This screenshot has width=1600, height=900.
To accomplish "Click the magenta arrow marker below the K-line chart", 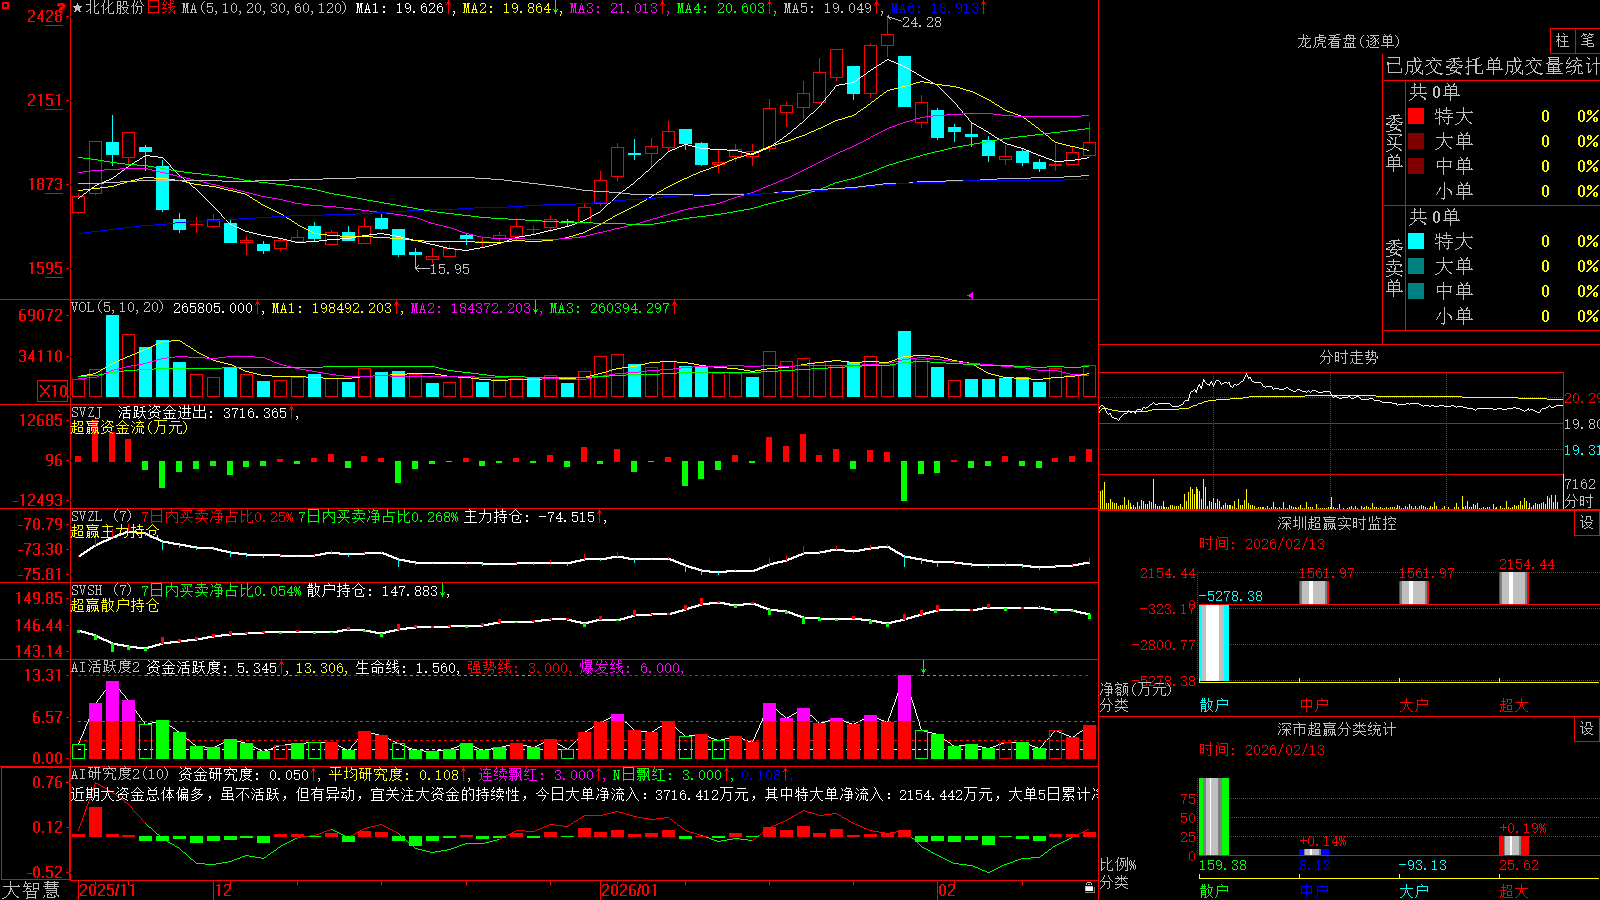I will (x=970, y=295).
